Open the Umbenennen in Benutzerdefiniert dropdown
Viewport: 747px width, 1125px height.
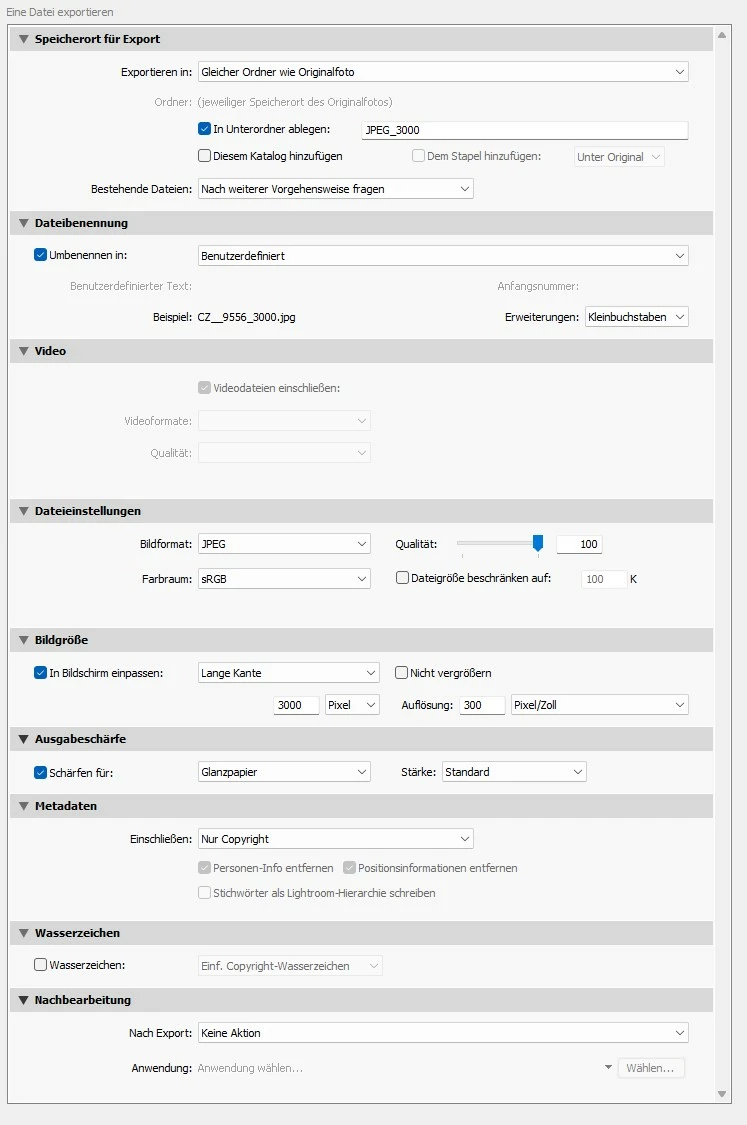[x=443, y=255]
